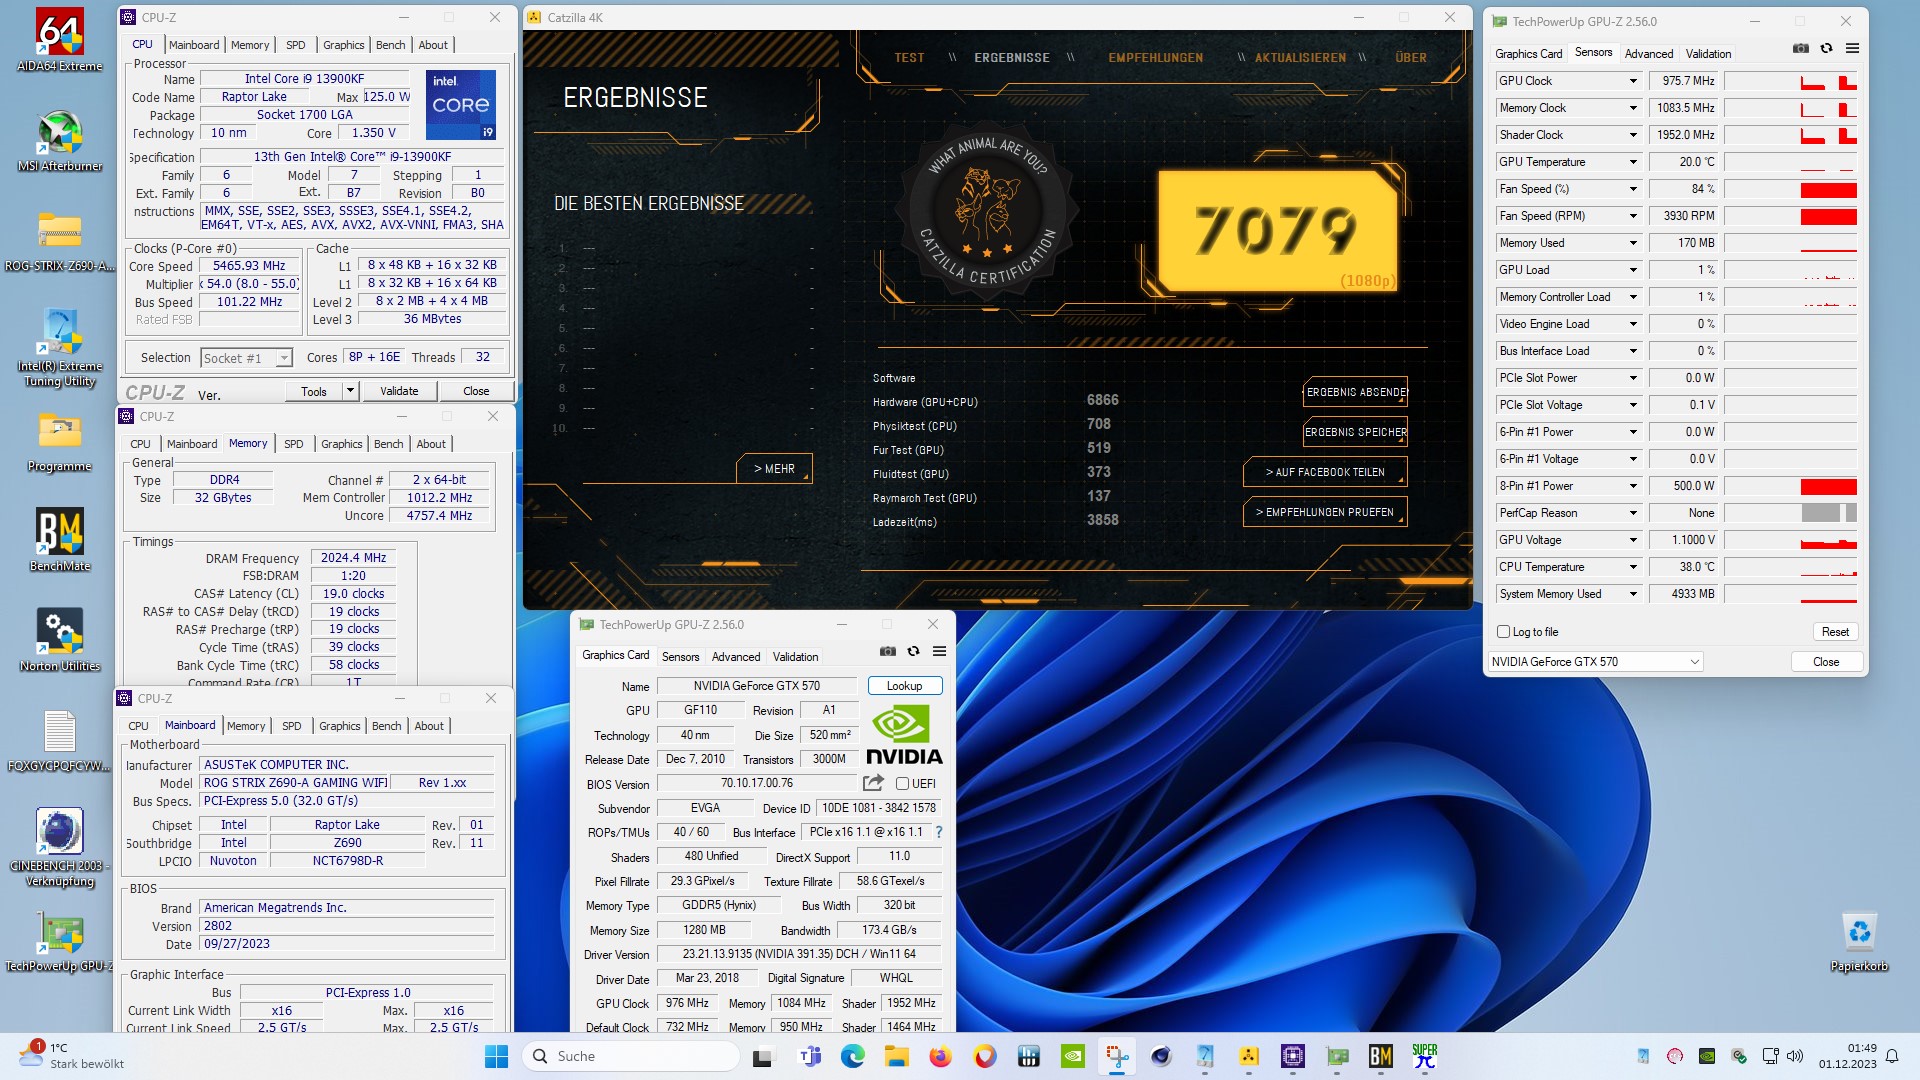Open Firefox from taskbar
Image resolution: width=1920 pixels, height=1080 pixels.
point(940,1056)
